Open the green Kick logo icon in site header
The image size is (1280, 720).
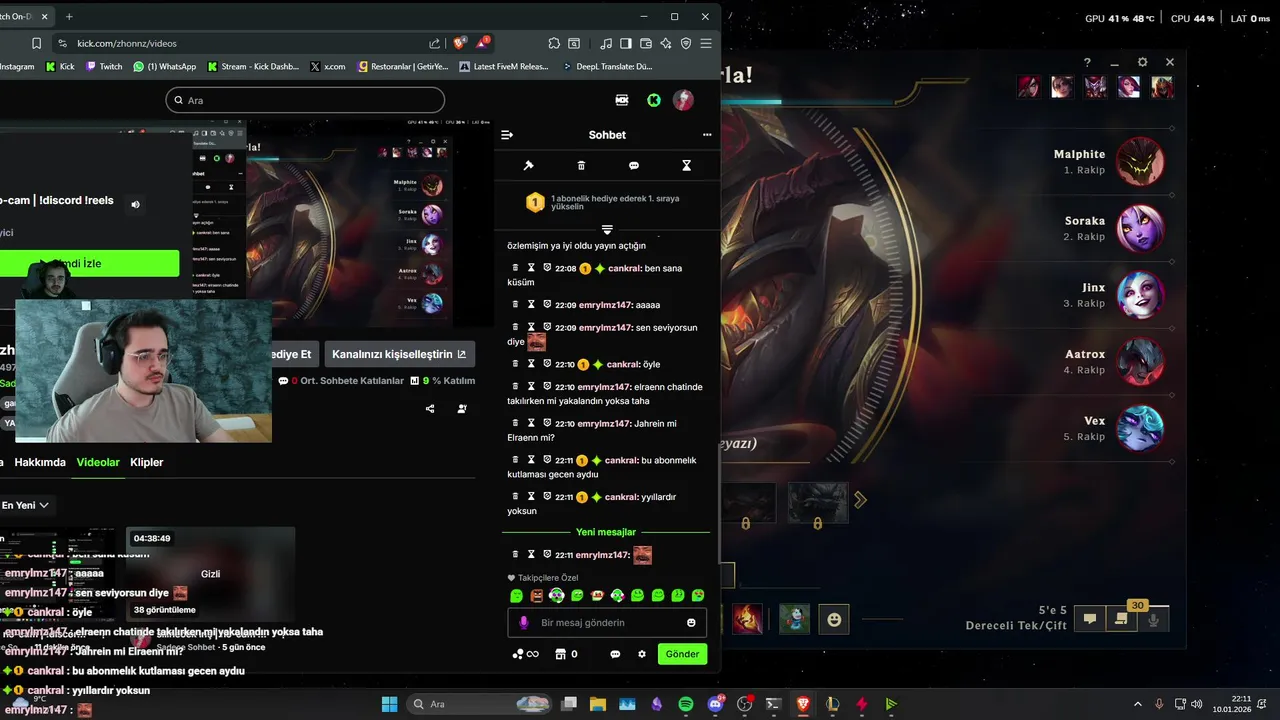(653, 100)
